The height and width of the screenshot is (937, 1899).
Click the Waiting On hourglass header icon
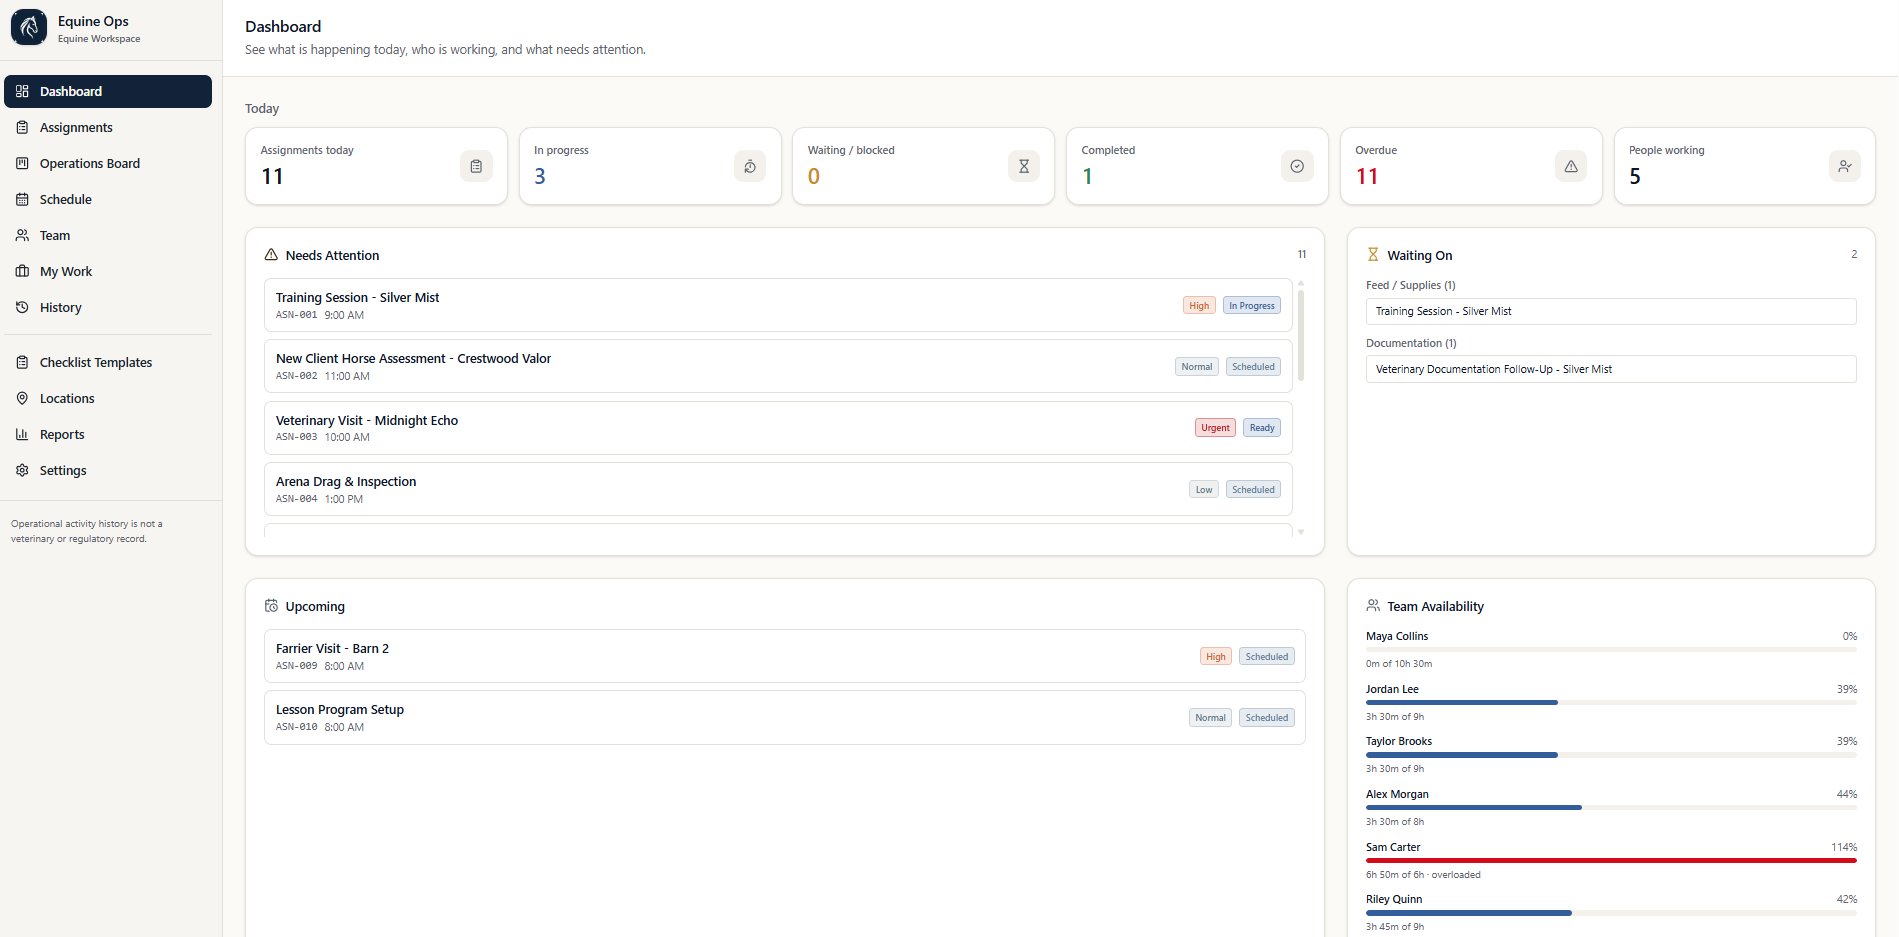(x=1373, y=255)
